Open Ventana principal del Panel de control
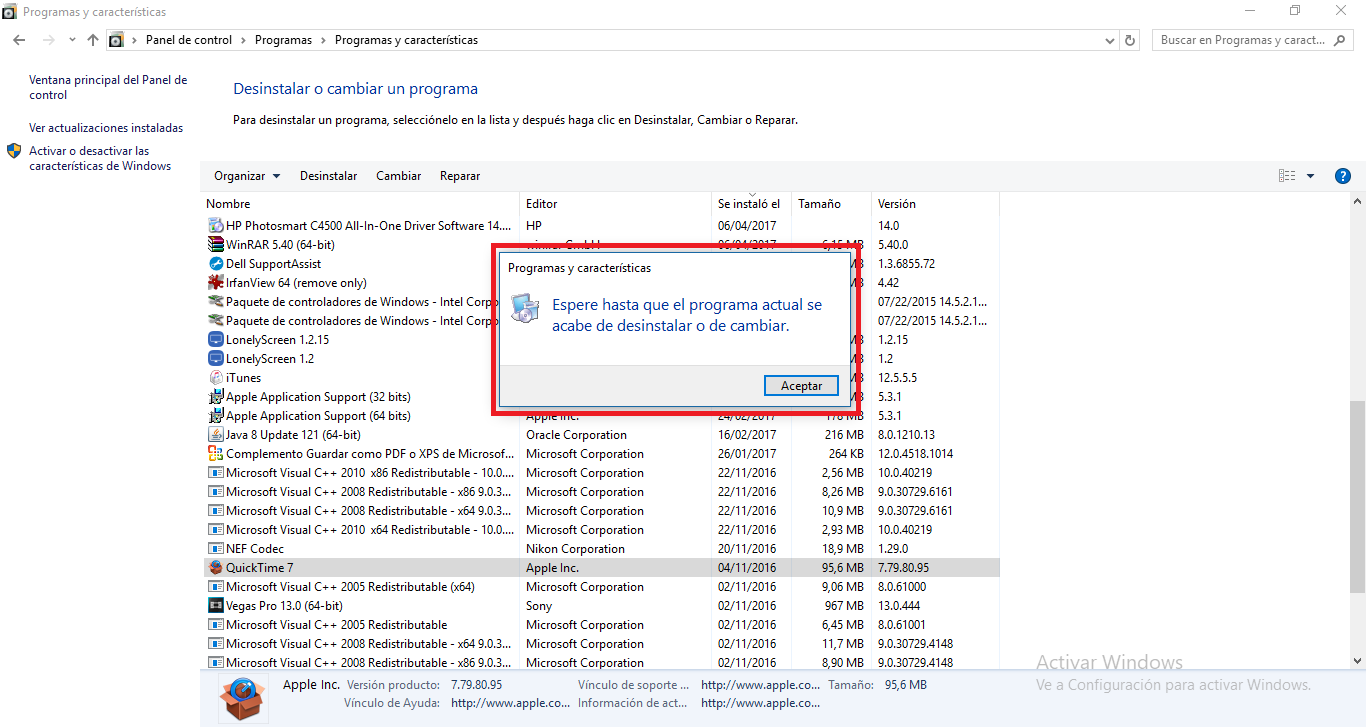This screenshot has width=1366, height=727. click(x=108, y=87)
